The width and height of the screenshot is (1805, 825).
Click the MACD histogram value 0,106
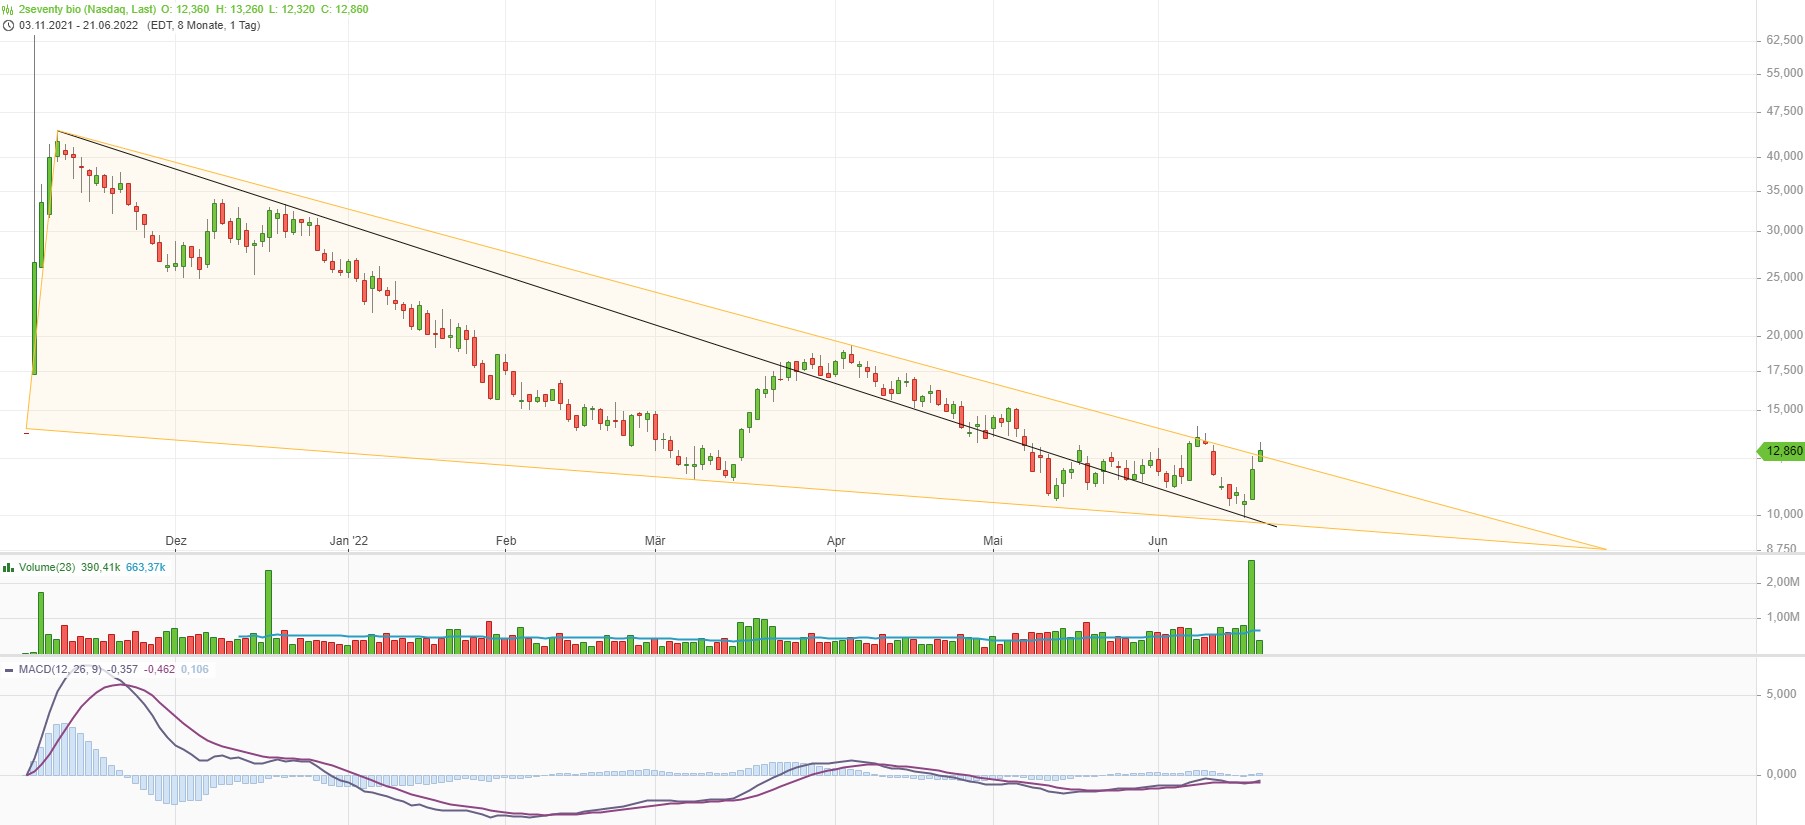[195, 670]
